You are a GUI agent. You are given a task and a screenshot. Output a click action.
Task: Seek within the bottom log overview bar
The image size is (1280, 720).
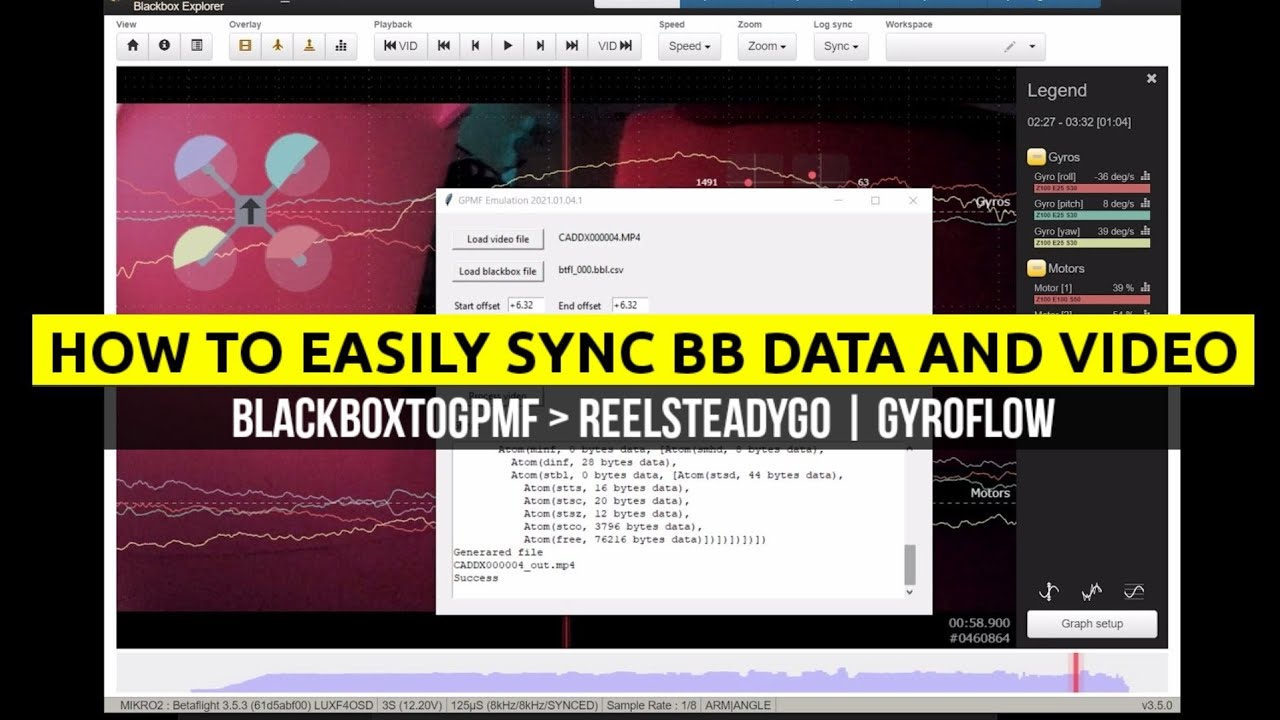[641, 672]
